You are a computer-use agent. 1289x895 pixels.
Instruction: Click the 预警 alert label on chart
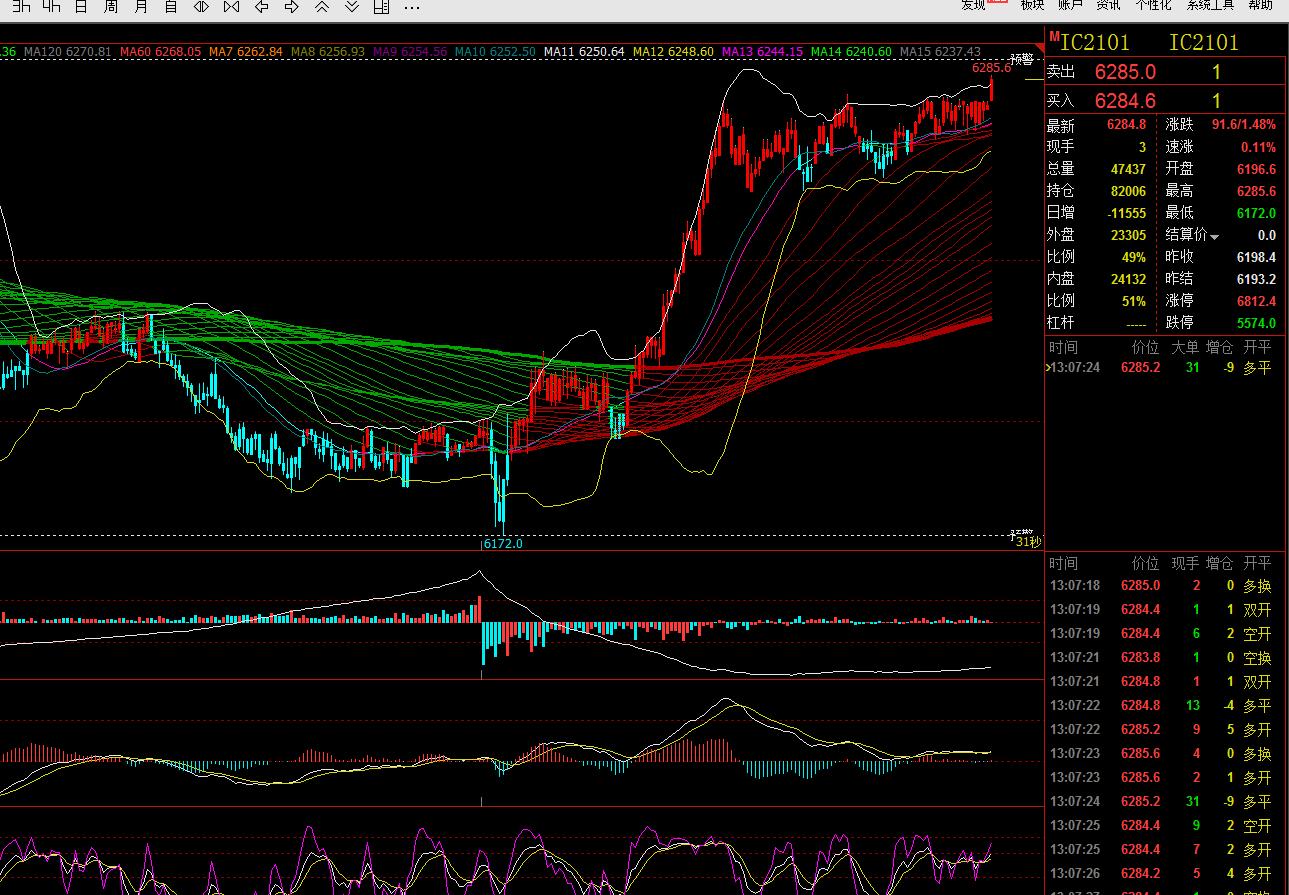1021,58
